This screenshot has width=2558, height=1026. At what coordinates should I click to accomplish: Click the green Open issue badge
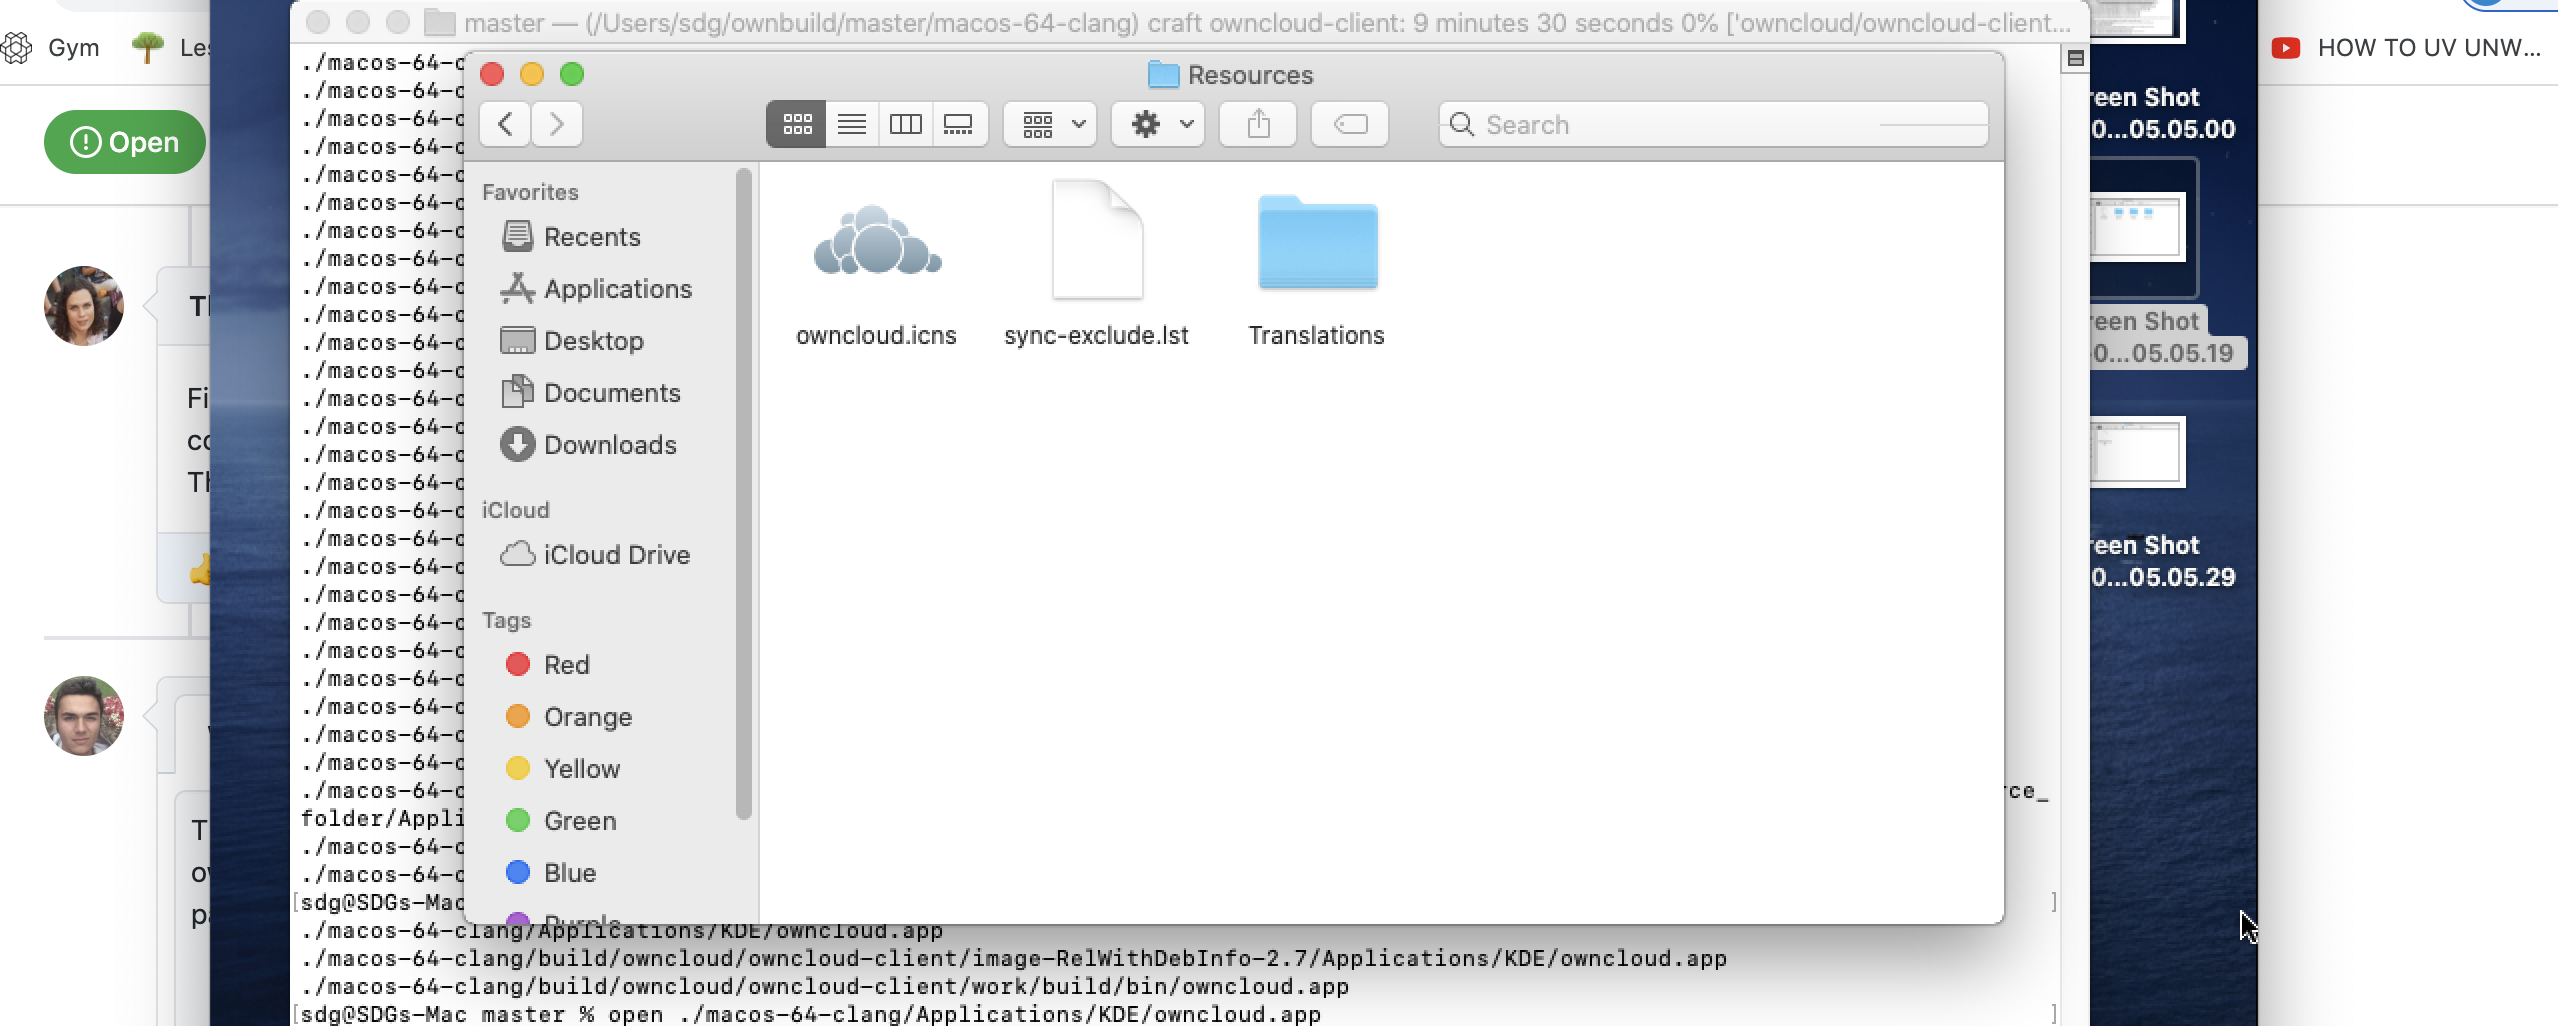coord(125,142)
